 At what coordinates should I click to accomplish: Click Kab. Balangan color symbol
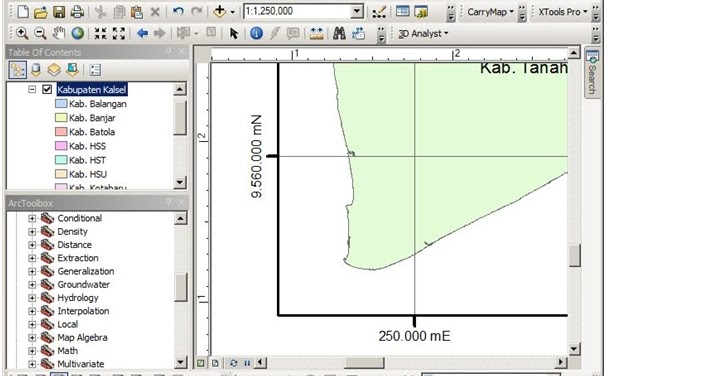point(61,104)
